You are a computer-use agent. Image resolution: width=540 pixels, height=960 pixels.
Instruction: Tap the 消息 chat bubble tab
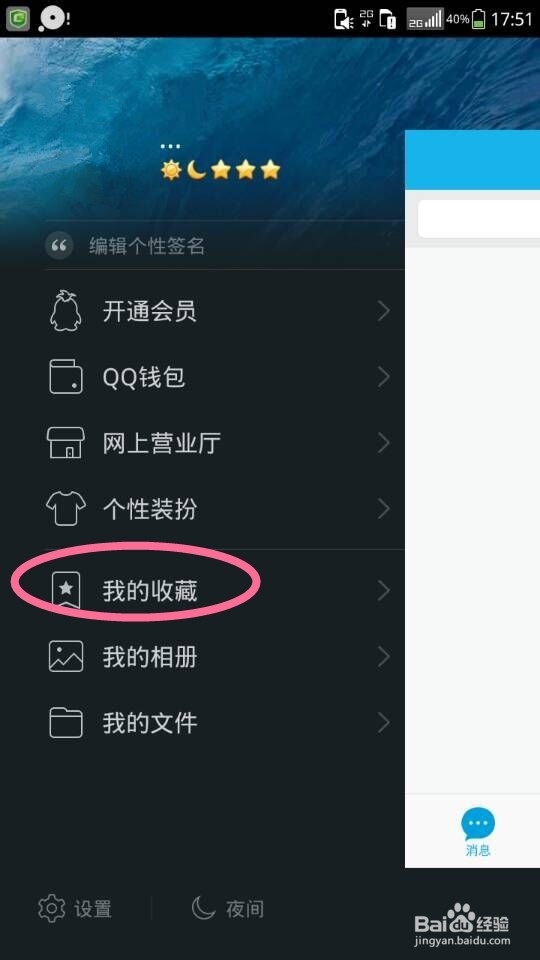pos(478,831)
